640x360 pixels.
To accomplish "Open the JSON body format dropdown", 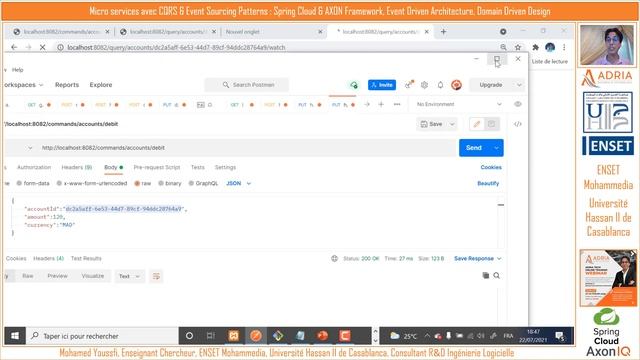I will tap(238, 183).
